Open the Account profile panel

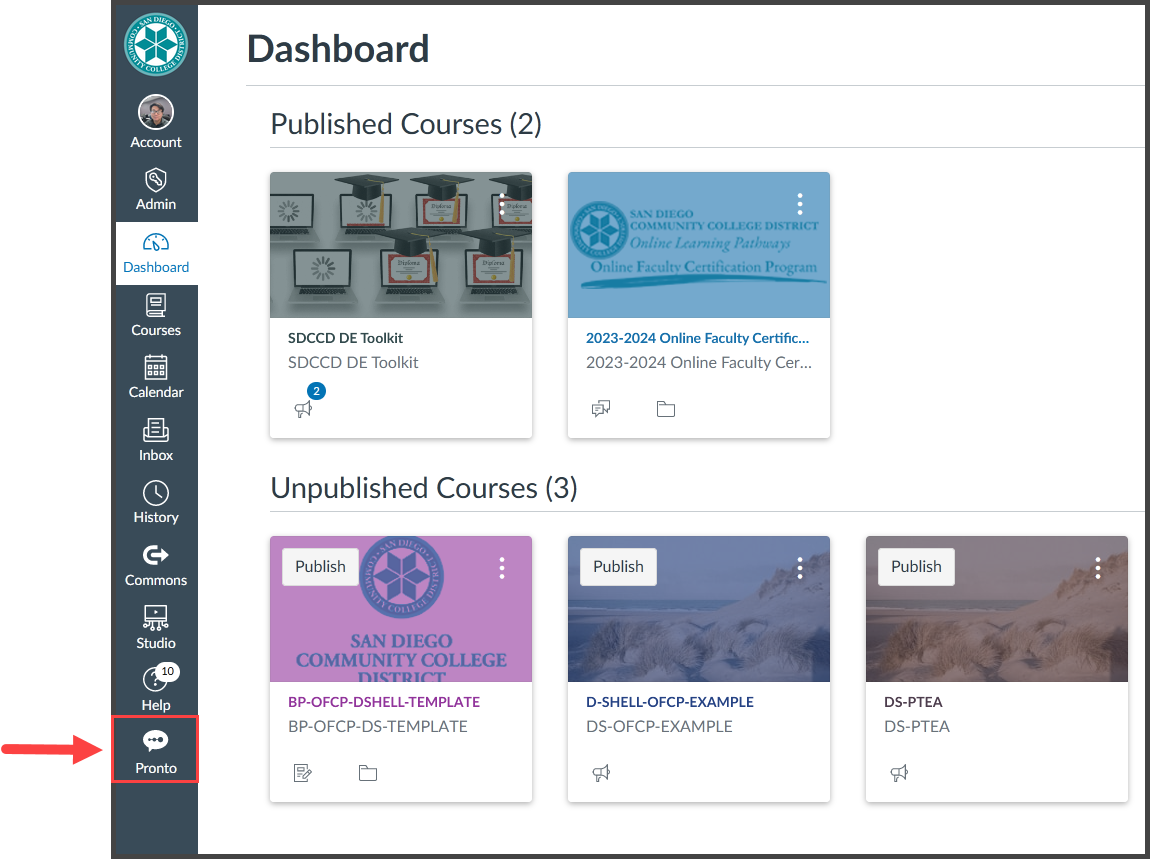155,119
